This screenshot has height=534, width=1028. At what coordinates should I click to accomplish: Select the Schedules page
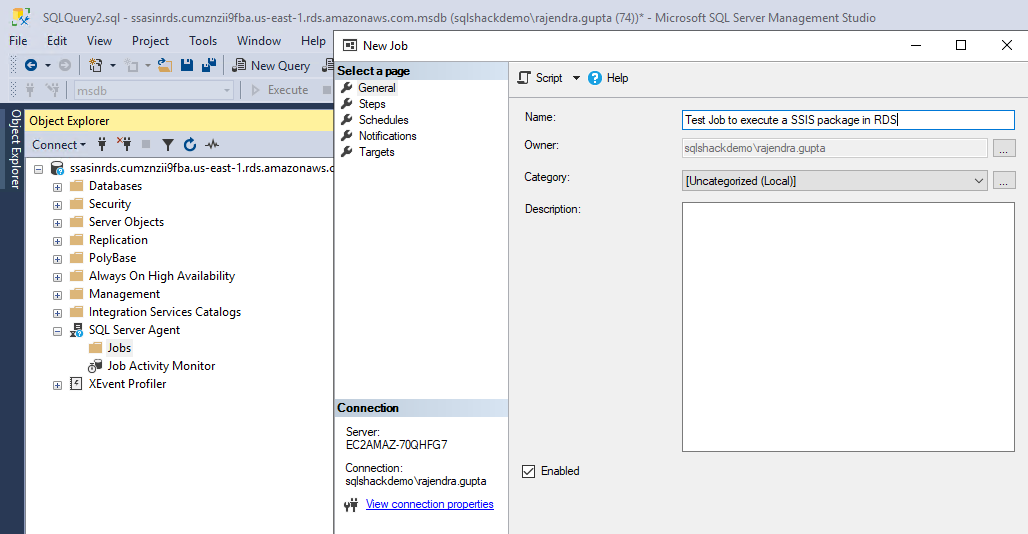(383, 120)
